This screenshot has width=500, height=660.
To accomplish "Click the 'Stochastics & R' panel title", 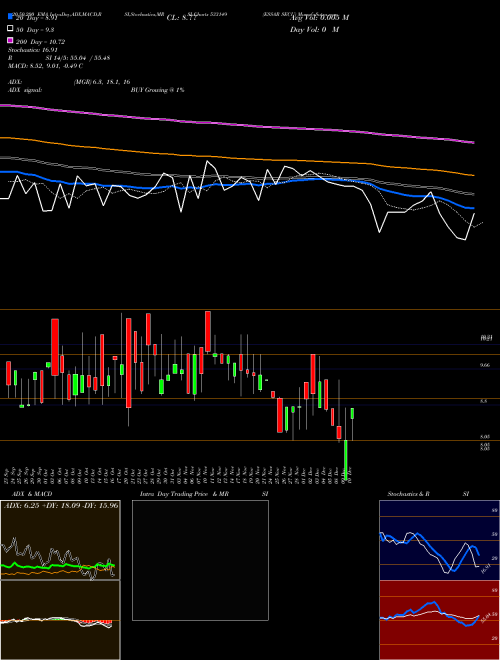I will [408, 494].
